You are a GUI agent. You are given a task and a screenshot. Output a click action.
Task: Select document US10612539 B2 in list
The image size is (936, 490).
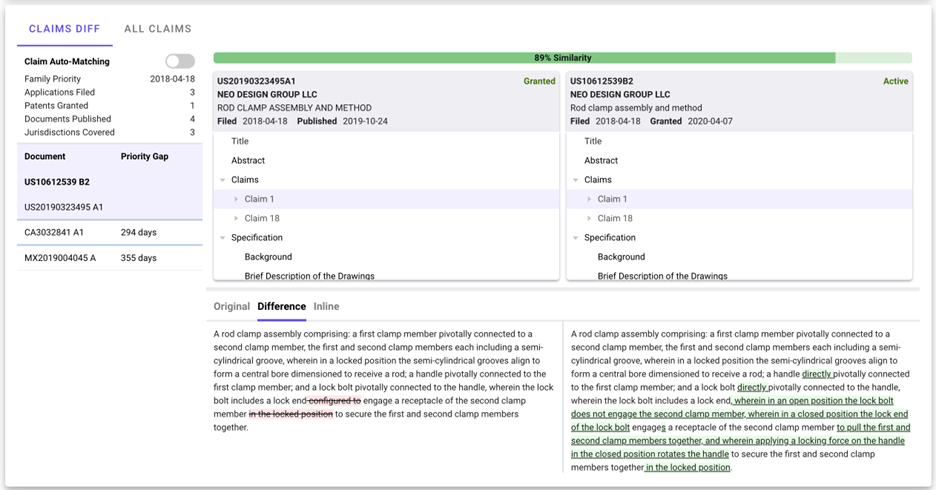coord(110,182)
